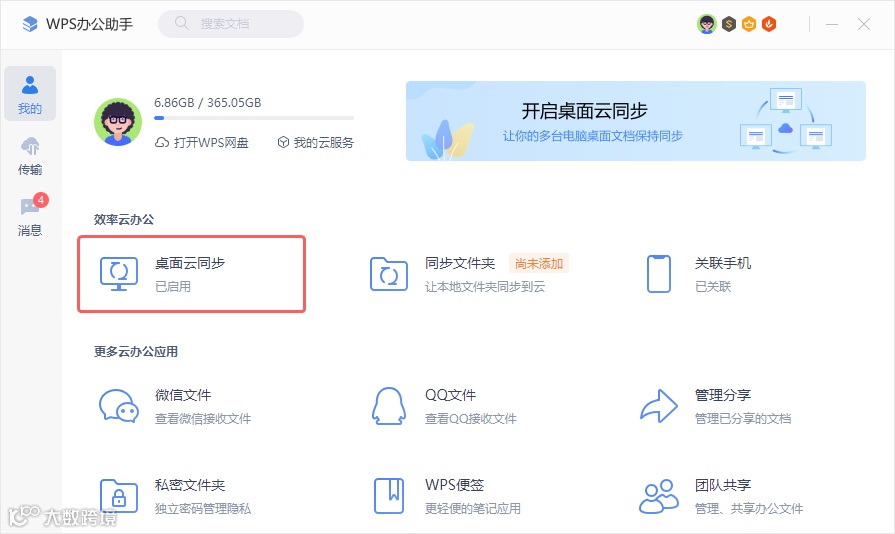
Task: Open 管理分享 entry
Action: [718, 406]
